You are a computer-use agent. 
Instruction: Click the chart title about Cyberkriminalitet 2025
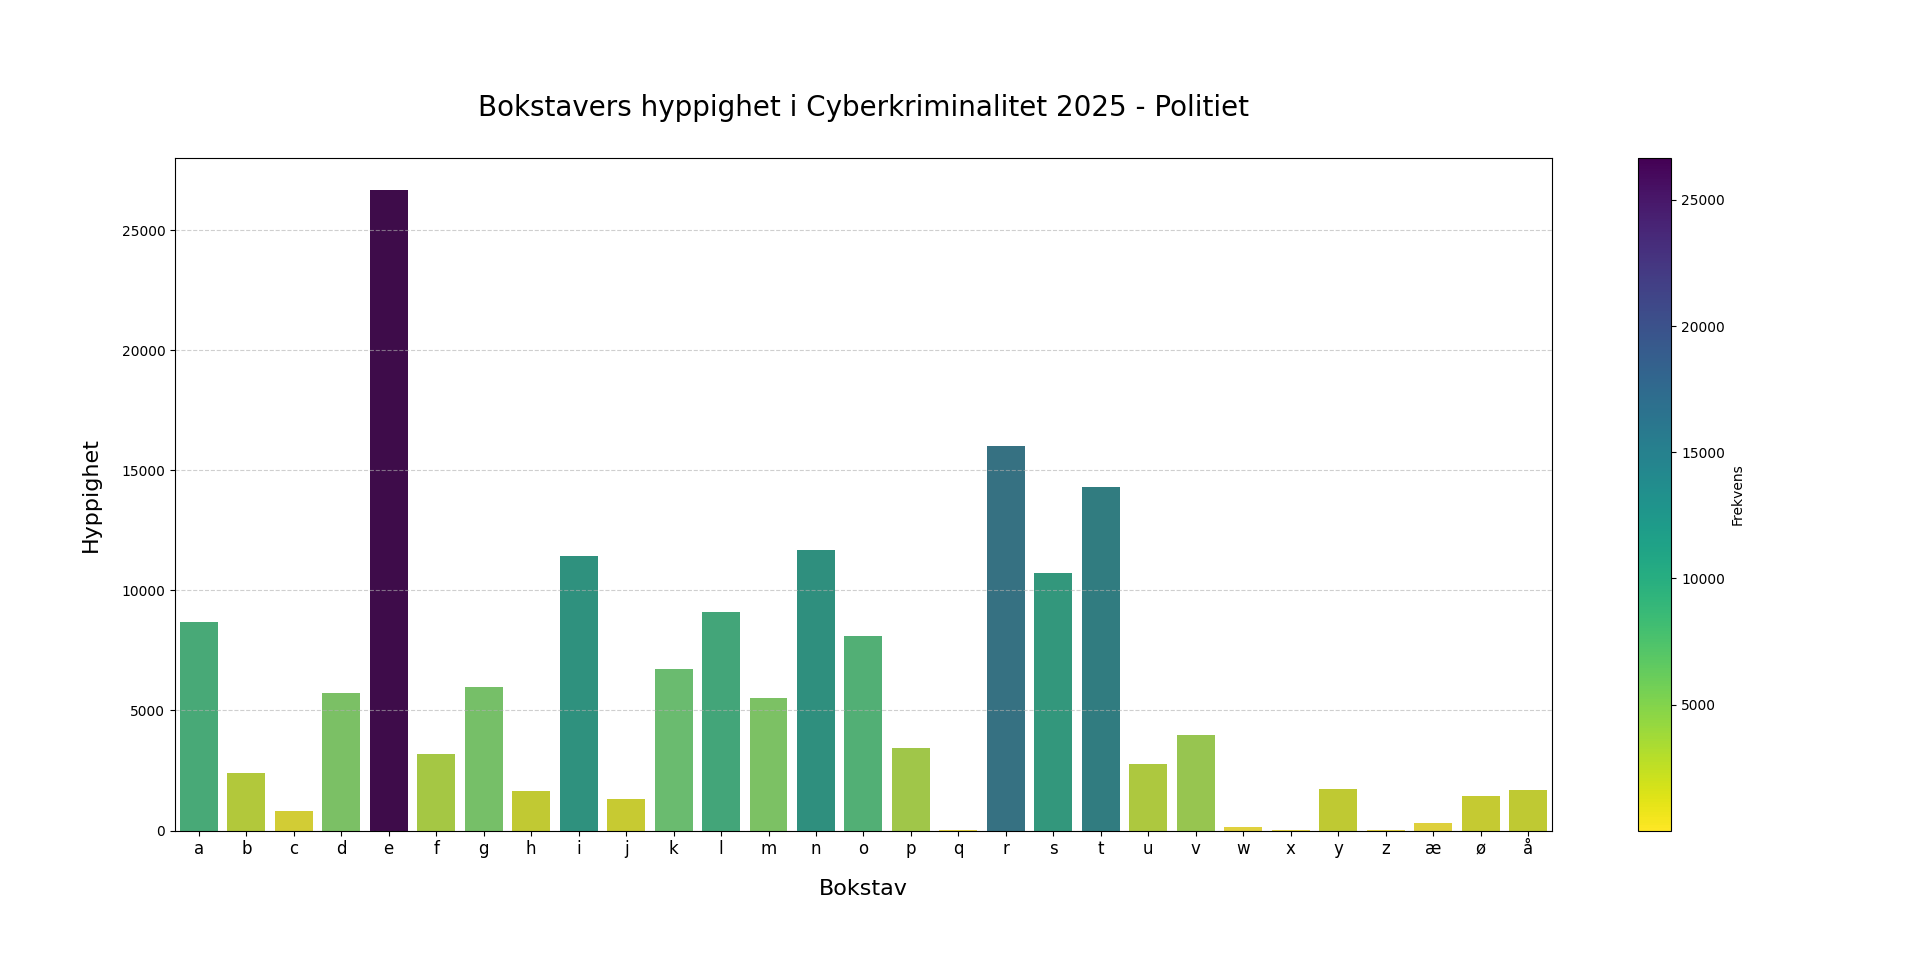[x=862, y=107]
